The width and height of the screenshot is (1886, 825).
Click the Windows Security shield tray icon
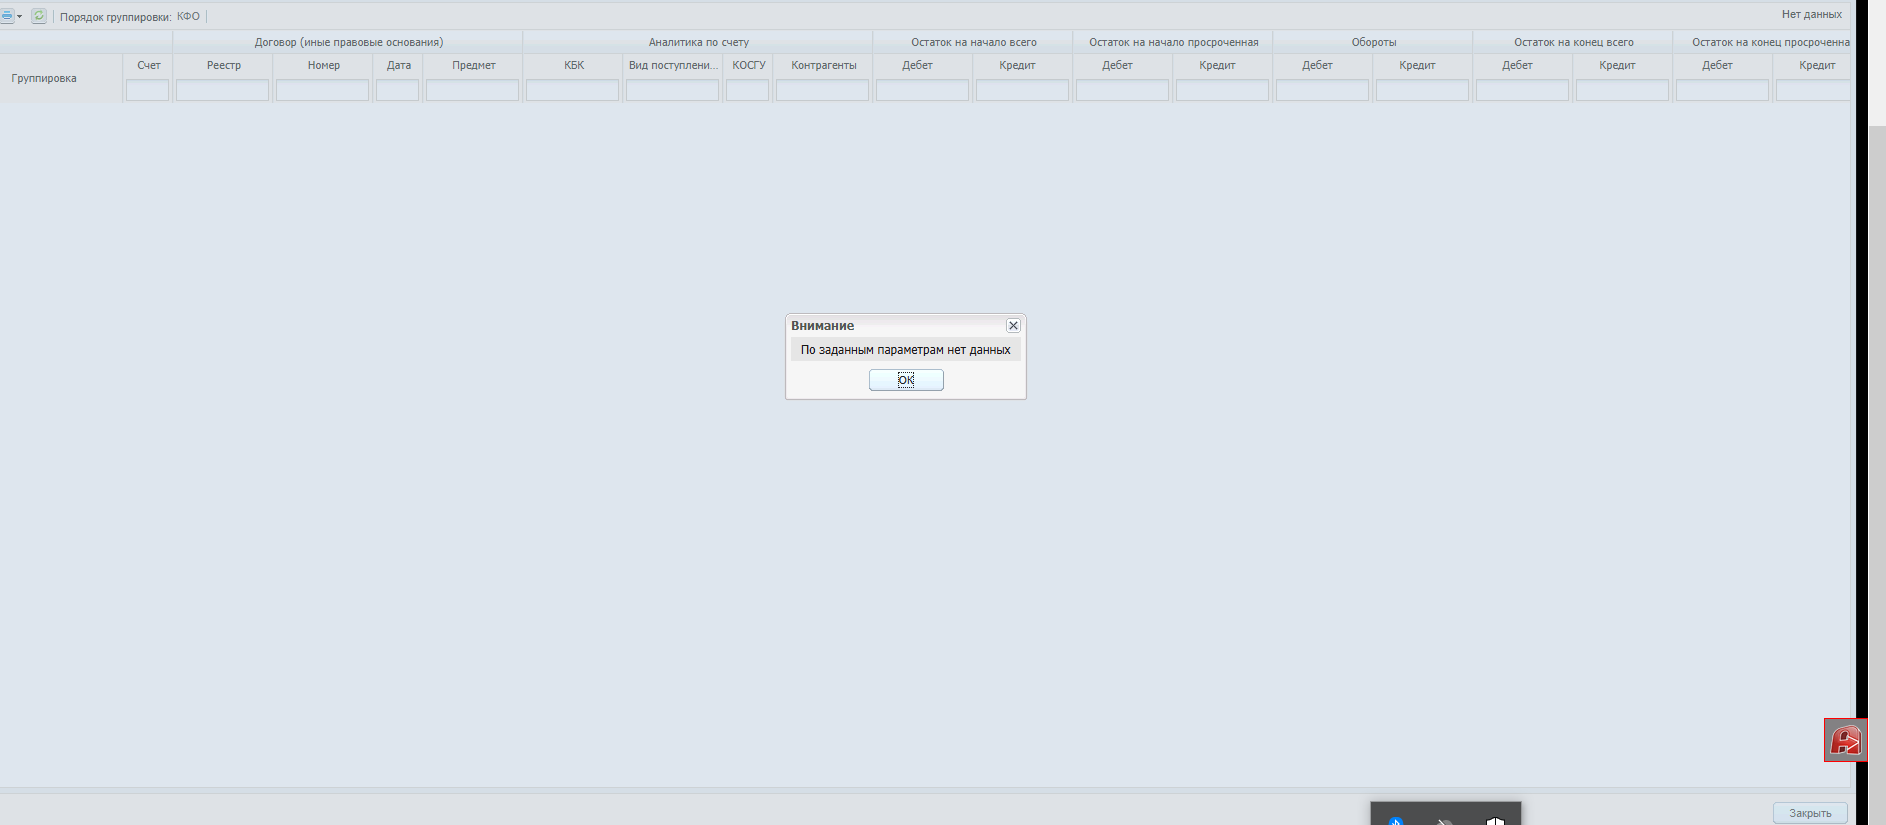pos(1495,821)
